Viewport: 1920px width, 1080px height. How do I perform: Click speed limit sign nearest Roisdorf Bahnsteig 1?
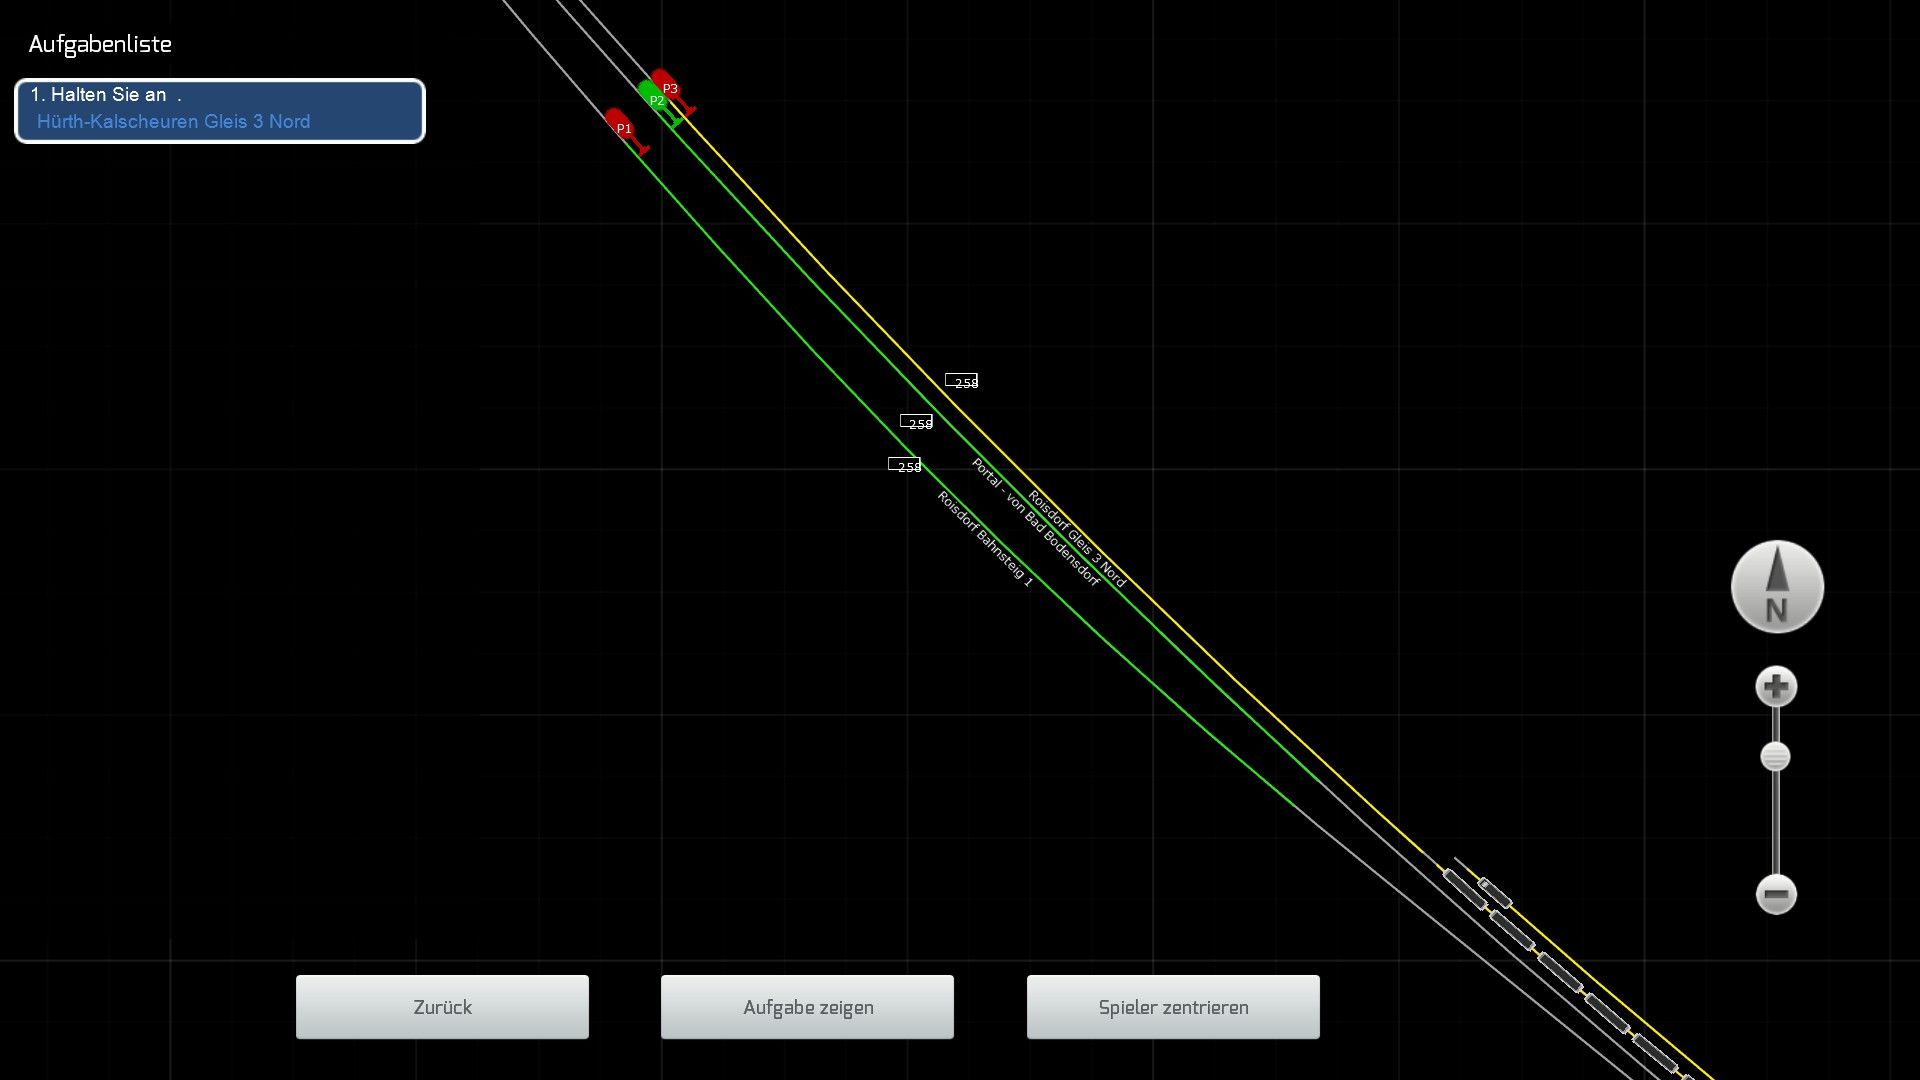[x=904, y=465]
